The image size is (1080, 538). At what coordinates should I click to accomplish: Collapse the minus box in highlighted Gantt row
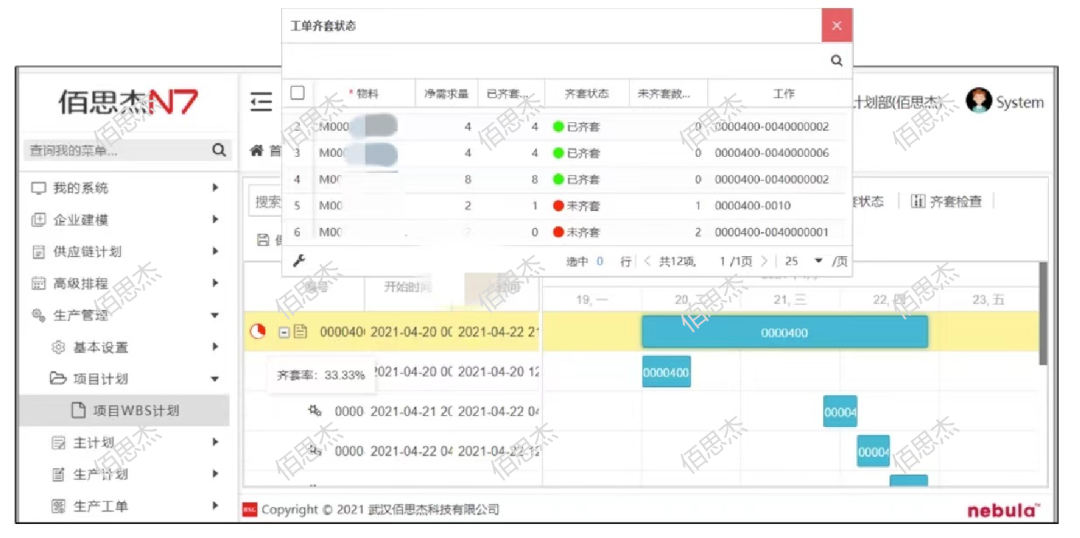[x=283, y=332]
